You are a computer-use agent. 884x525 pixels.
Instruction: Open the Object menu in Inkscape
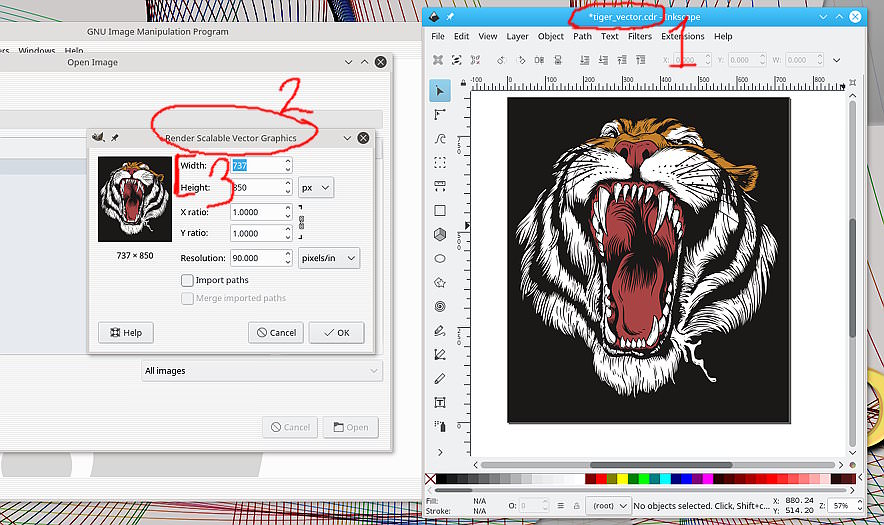tap(551, 36)
